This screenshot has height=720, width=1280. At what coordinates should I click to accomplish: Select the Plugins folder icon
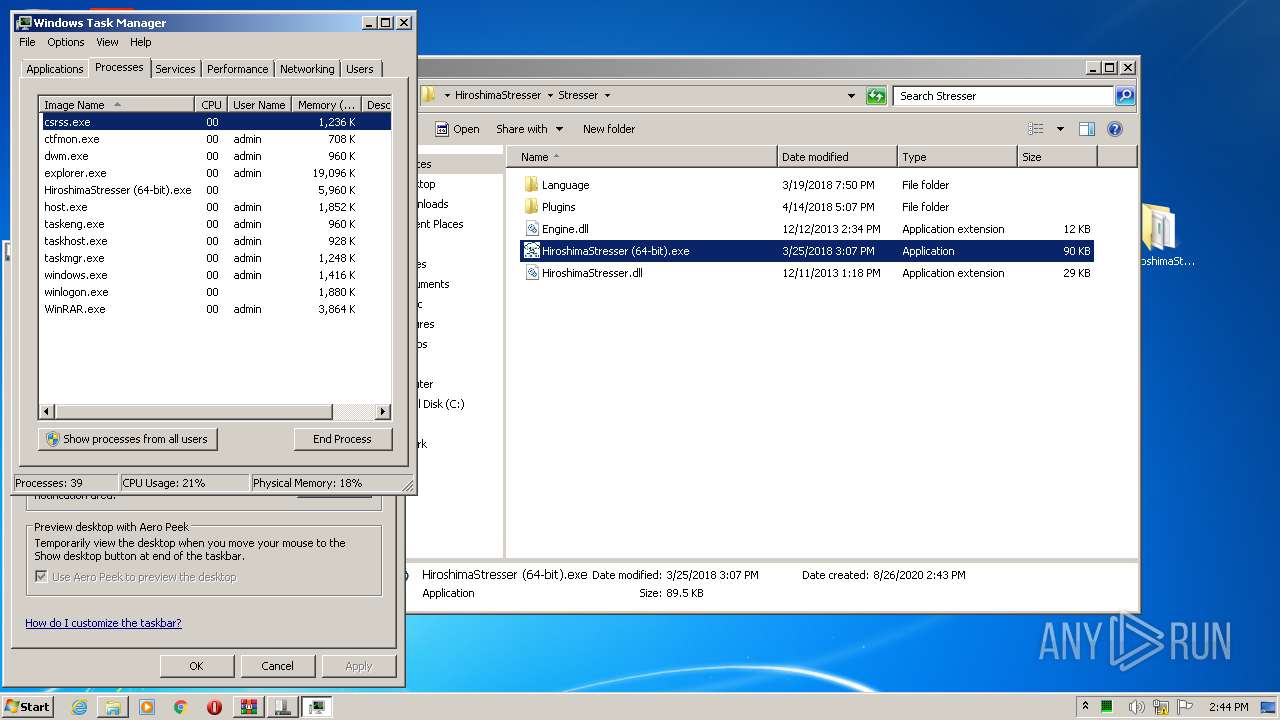pyautogui.click(x=531, y=207)
